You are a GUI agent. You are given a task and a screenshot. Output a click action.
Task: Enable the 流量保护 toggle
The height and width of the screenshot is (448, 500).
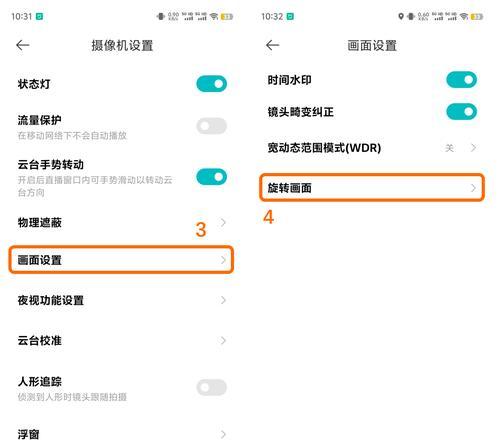[x=212, y=126]
